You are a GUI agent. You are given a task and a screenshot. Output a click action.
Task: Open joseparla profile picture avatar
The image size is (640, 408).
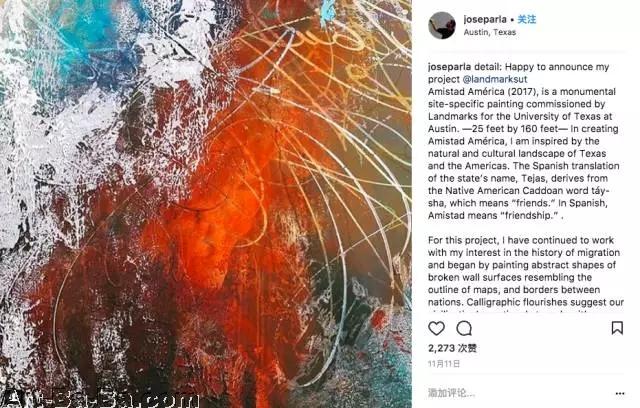pyautogui.click(x=442, y=25)
